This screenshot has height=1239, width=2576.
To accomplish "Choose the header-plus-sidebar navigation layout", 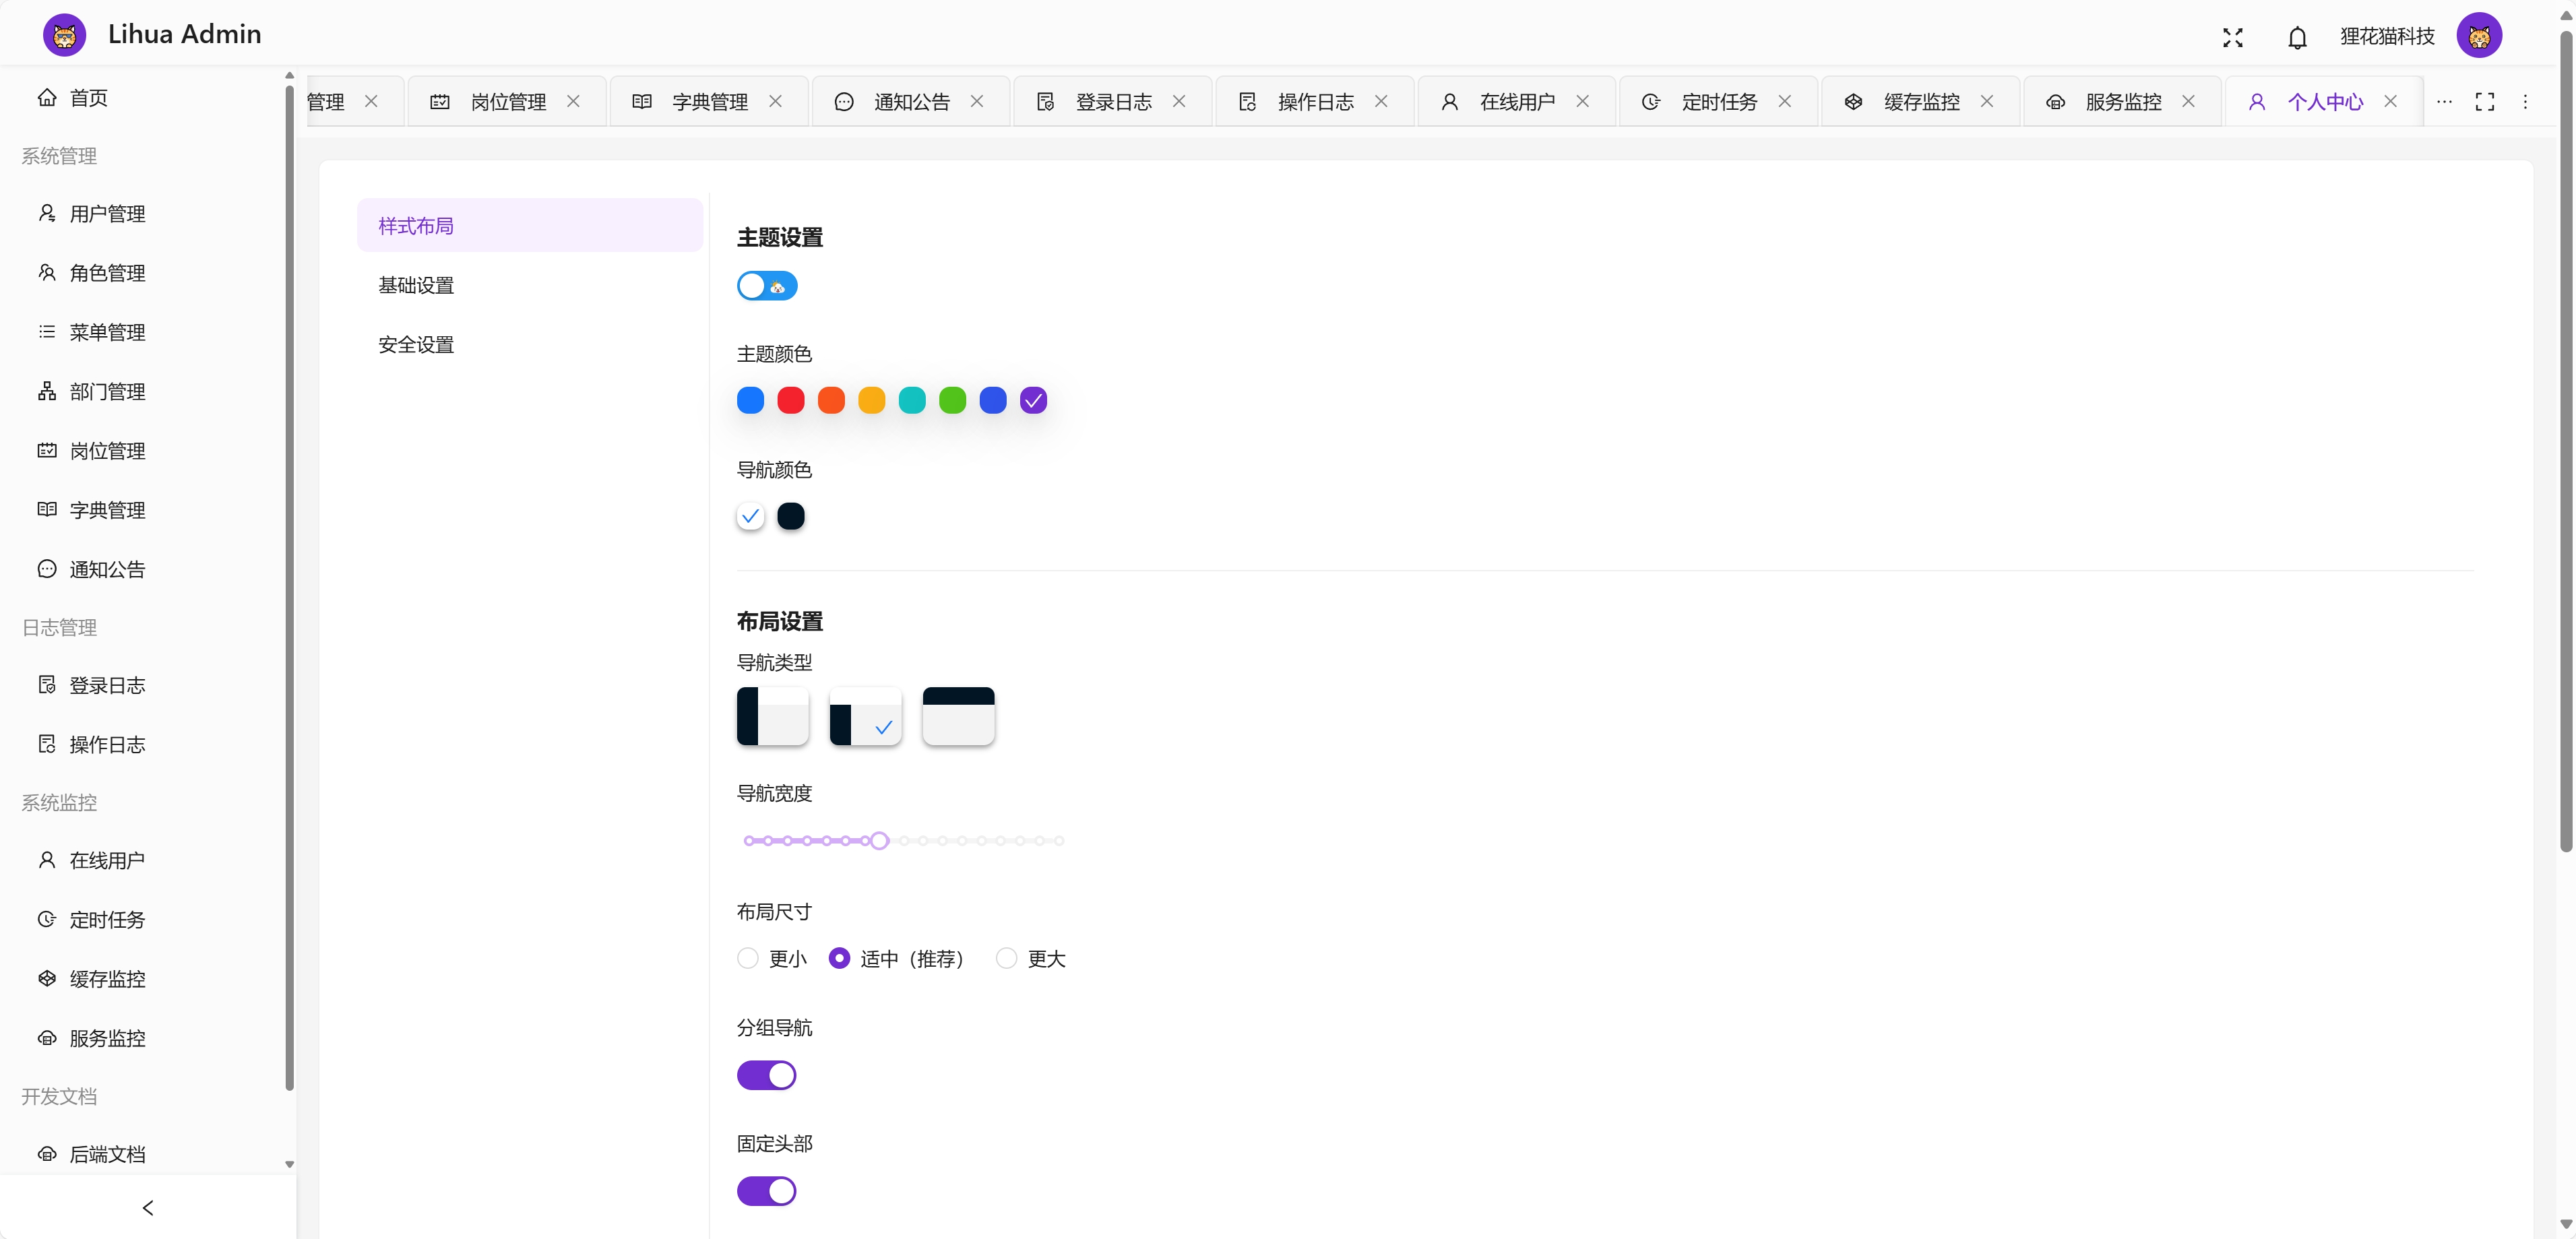I will pos(865,715).
